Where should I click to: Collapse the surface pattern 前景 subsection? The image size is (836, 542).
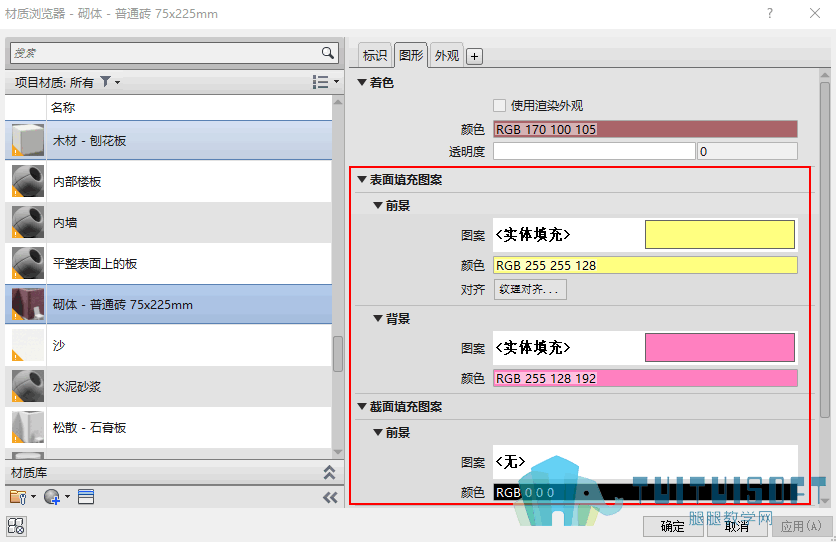coord(378,205)
